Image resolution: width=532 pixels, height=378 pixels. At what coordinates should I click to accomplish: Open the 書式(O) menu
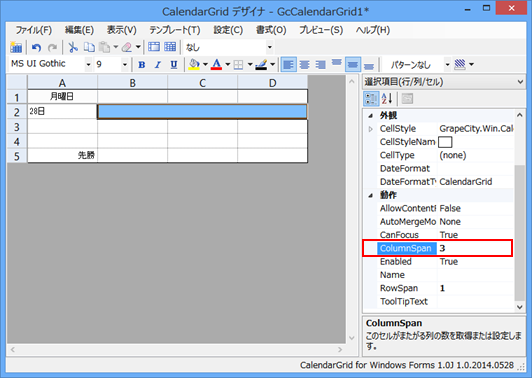coord(271,30)
